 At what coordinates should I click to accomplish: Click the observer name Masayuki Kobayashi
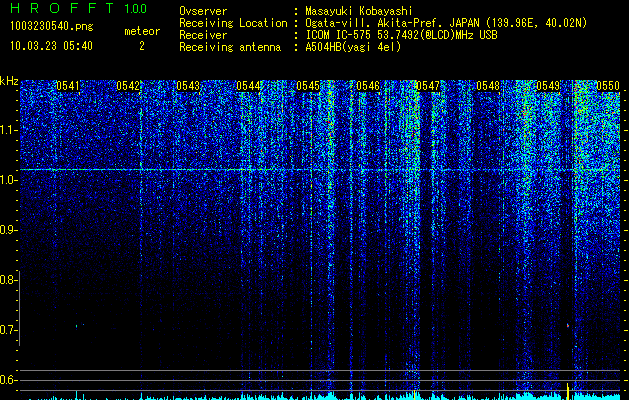click(x=359, y=11)
